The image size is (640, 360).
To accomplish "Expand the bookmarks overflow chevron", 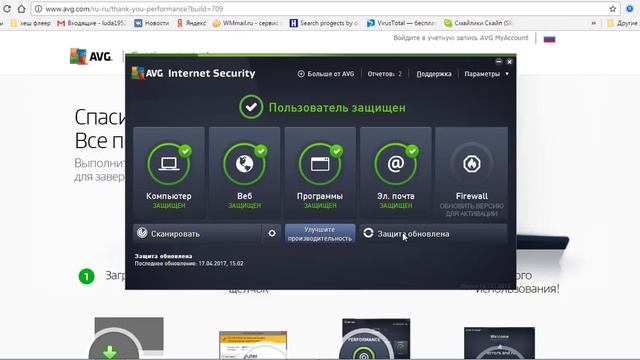I will 593,23.
